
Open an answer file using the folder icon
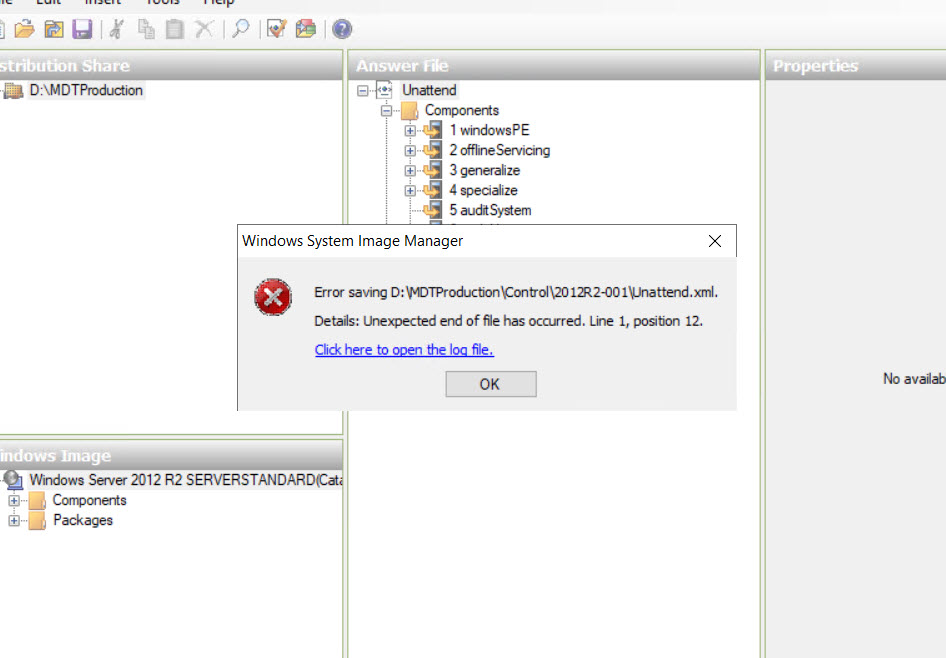pyautogui.click(x=25, y=29)
